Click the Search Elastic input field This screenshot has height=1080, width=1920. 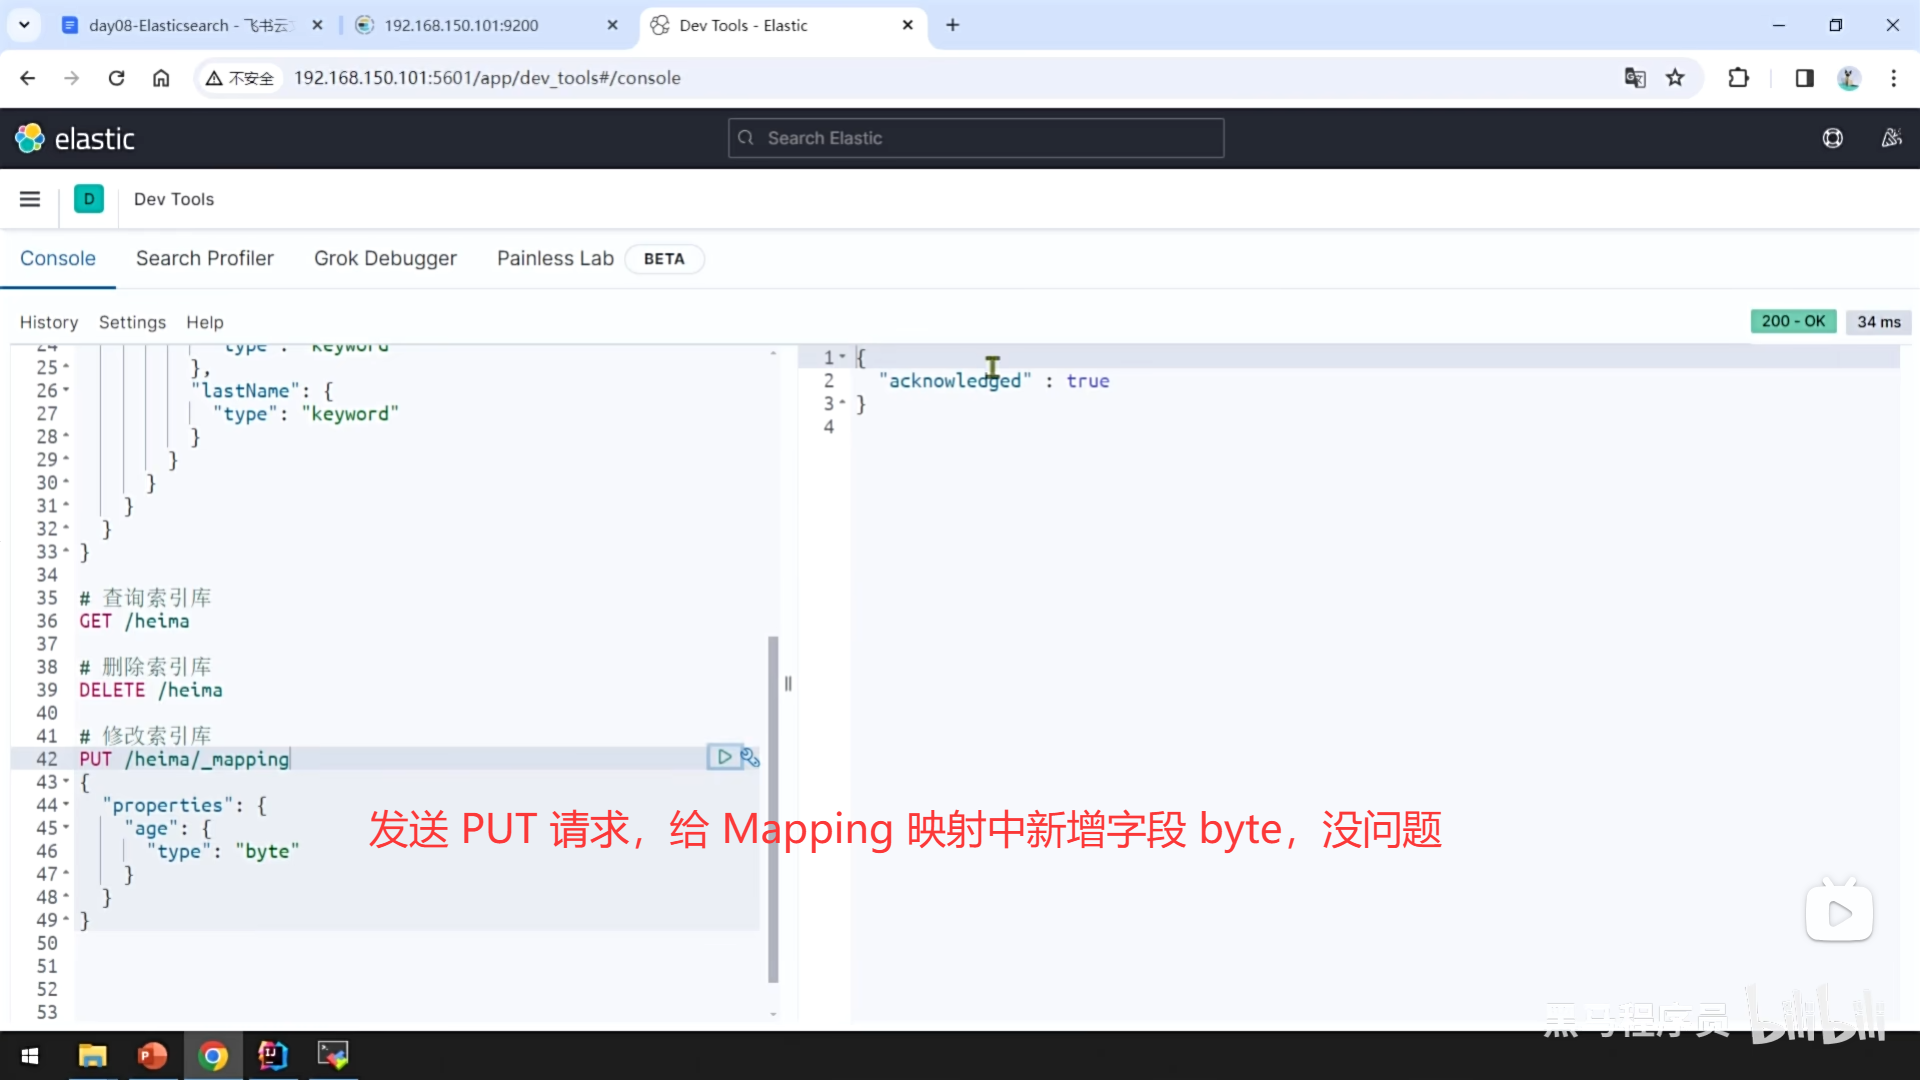pyautogui.click(x=976, y=138)
